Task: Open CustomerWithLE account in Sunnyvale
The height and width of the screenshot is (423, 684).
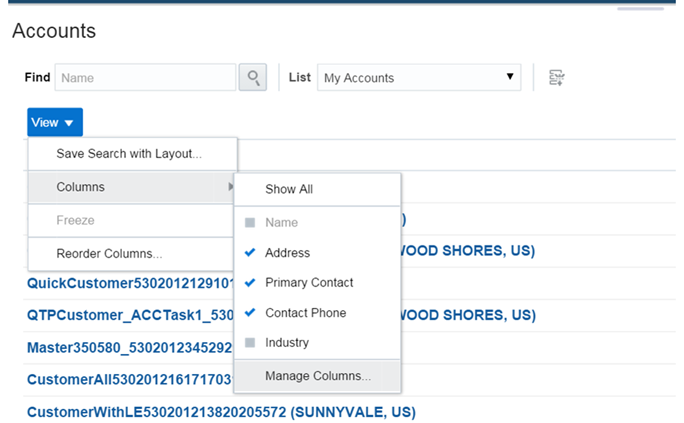Action: tap(220, 412)
